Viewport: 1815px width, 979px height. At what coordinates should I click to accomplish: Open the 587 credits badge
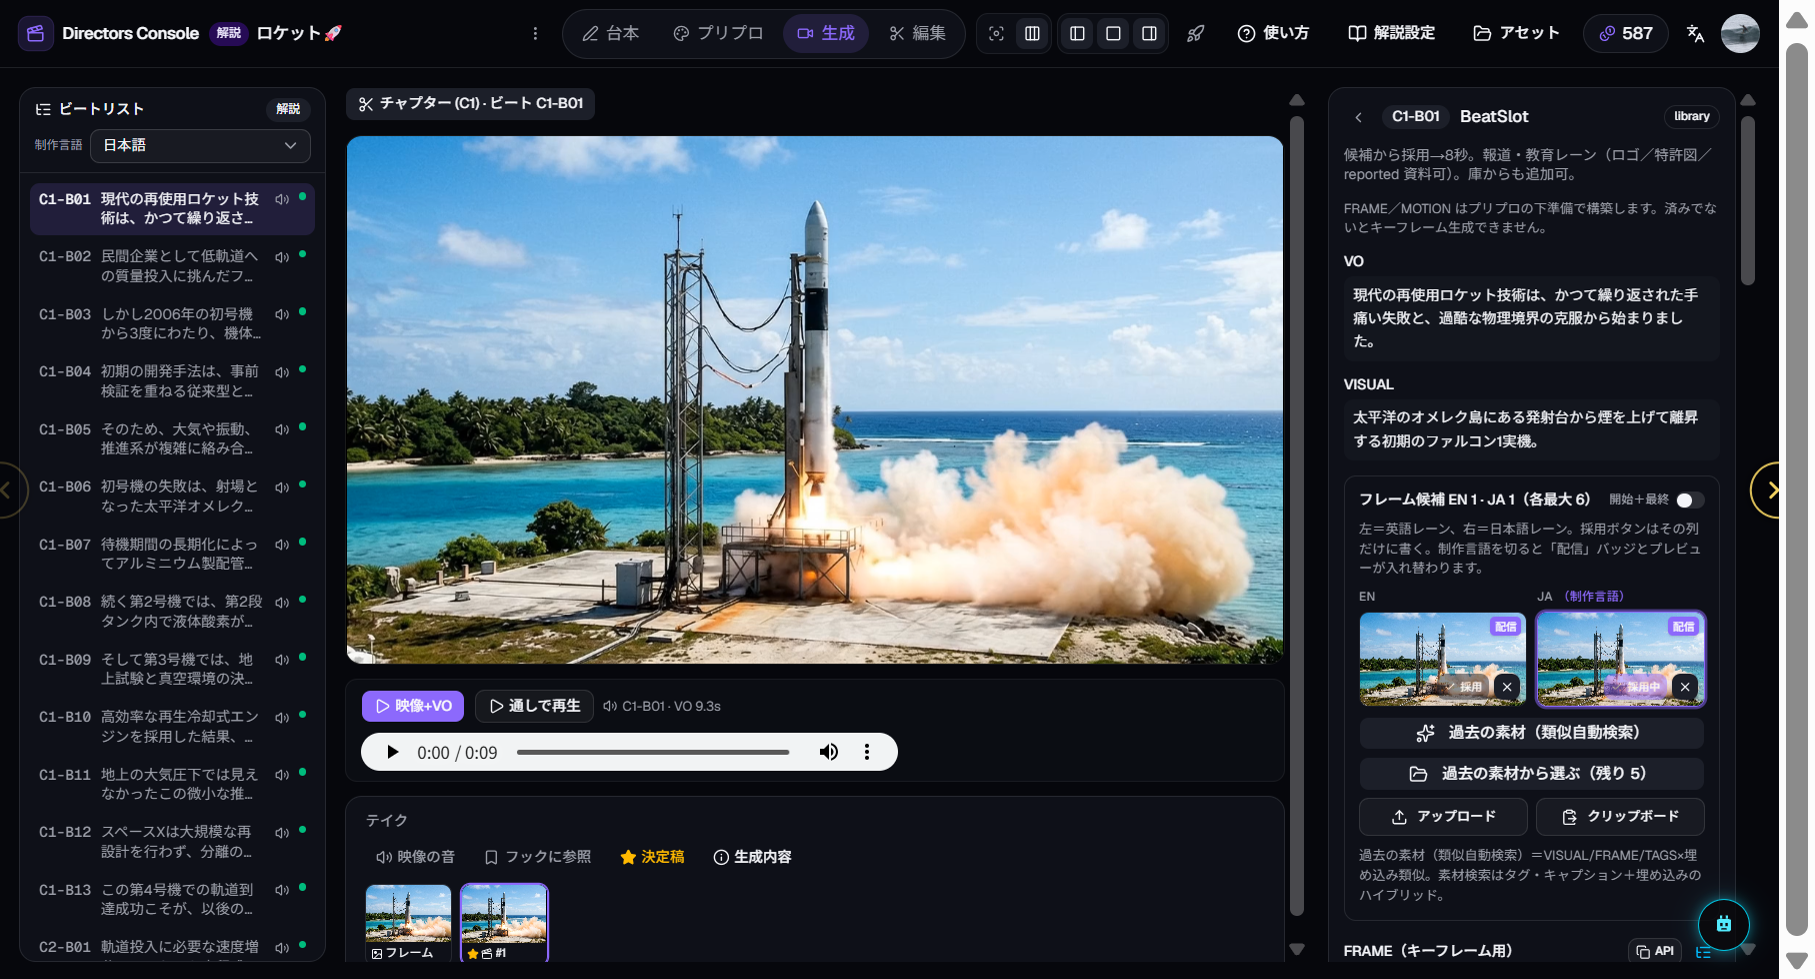(1625, 34)
